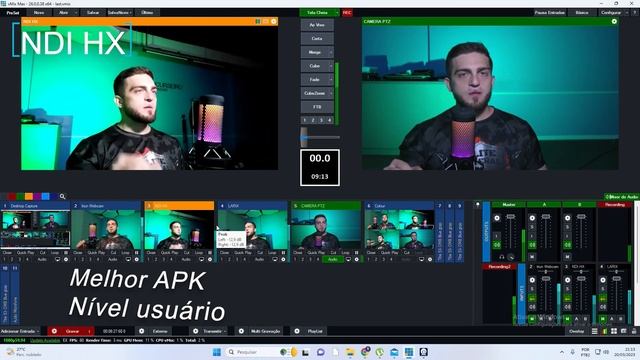Click gear icon beside Externo button
This screenshot has height=360, width=640.
(142, 331)
